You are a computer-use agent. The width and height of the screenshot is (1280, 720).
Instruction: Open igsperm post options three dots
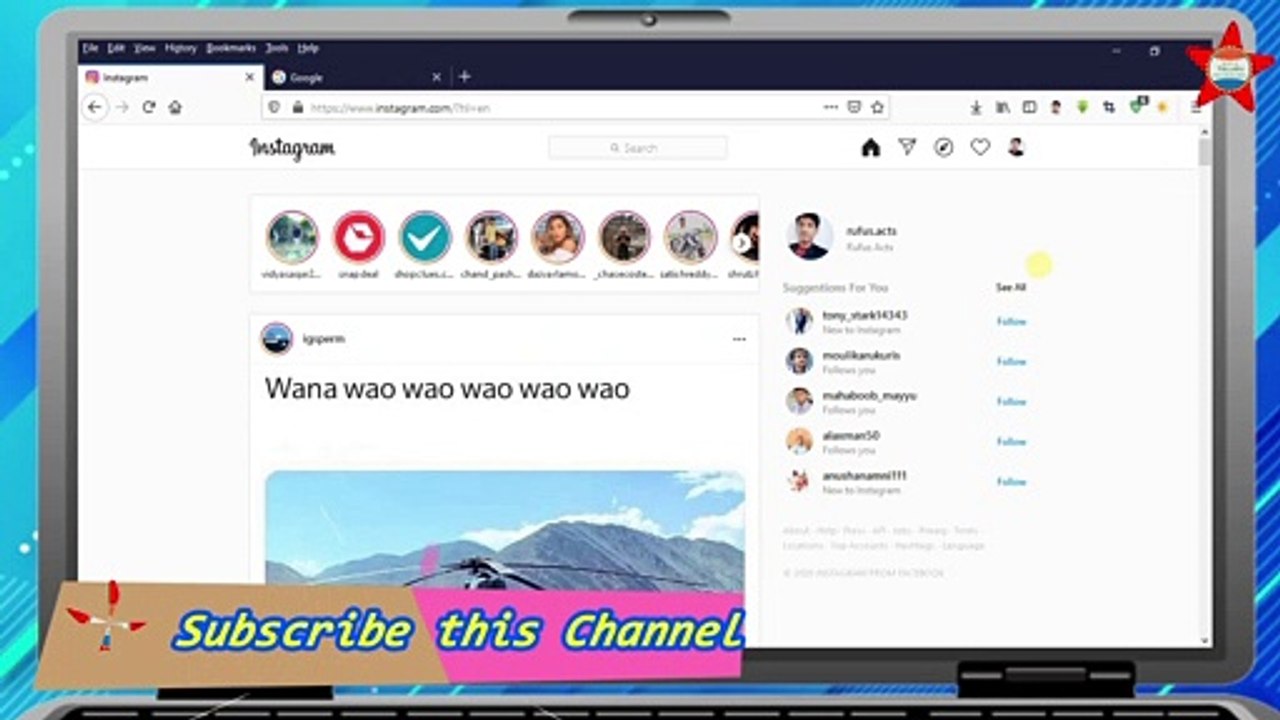tap(739, 339)
